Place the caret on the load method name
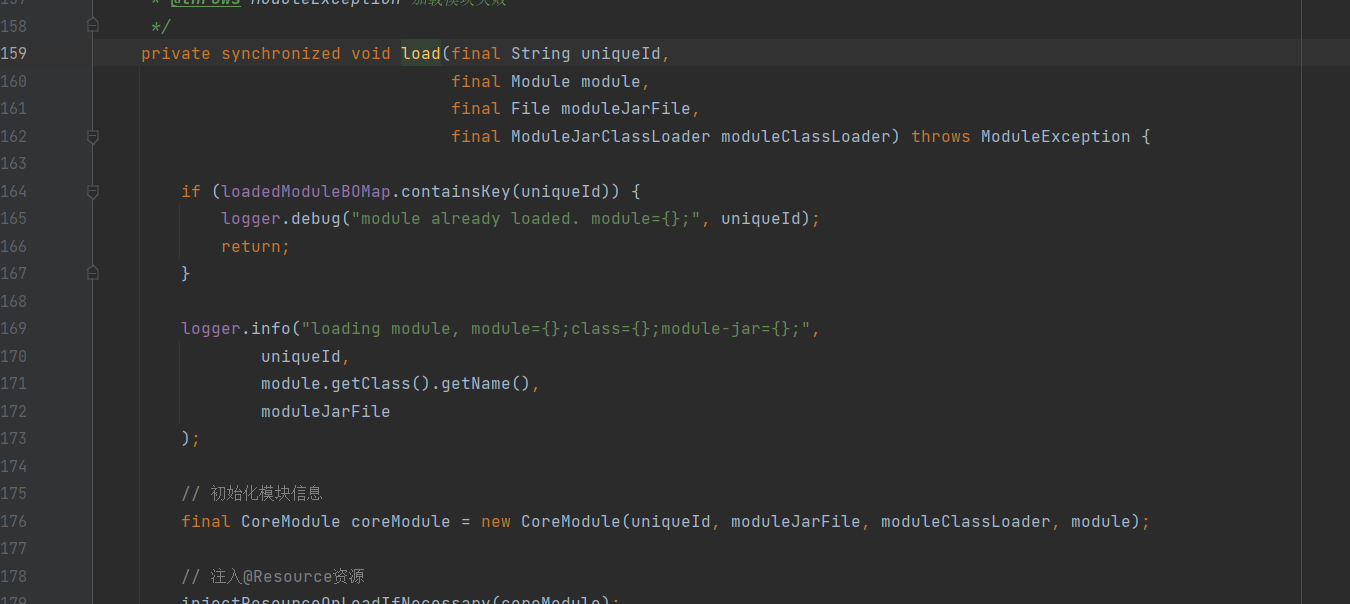Viewport: 1350px width, 604px height. [x=420, y=53]
